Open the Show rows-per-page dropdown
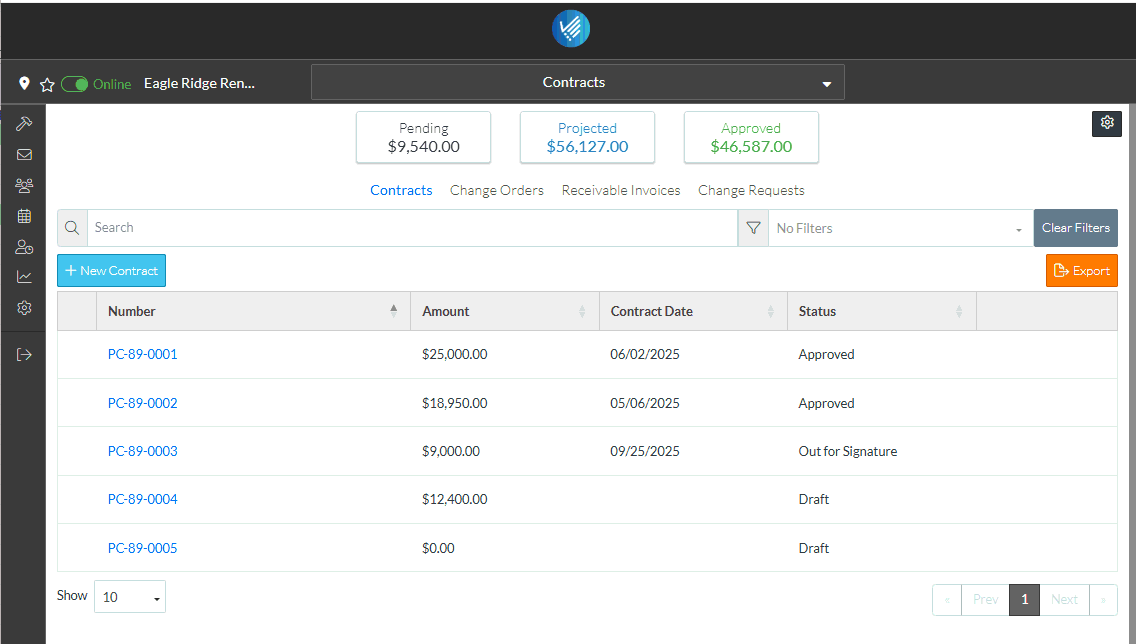This screenshot has width=1136, height=644. click(x=129, y=597)
